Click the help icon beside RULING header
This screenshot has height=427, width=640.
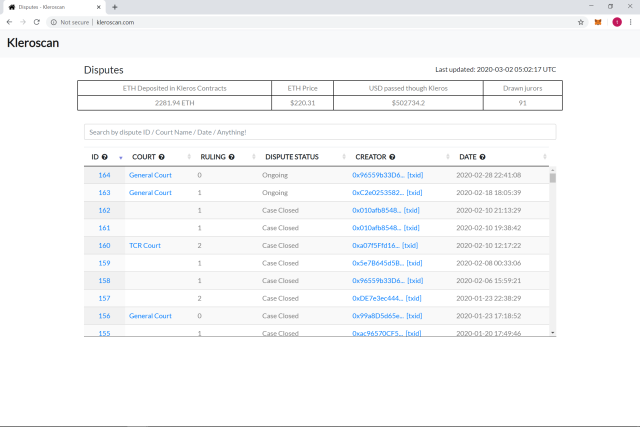[x=231, y=157]
